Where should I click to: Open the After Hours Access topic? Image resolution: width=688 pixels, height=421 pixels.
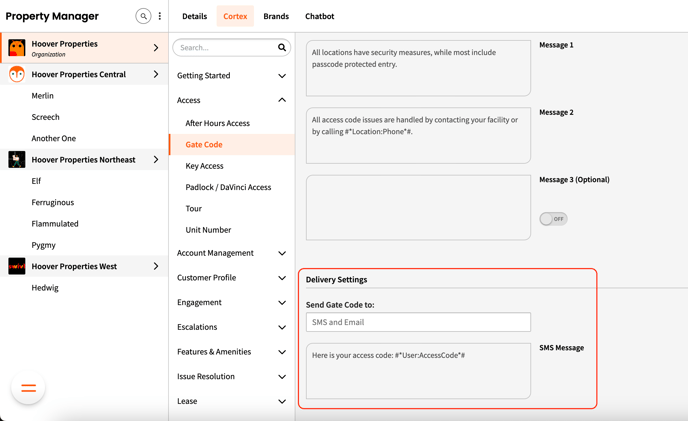point(217,123)
